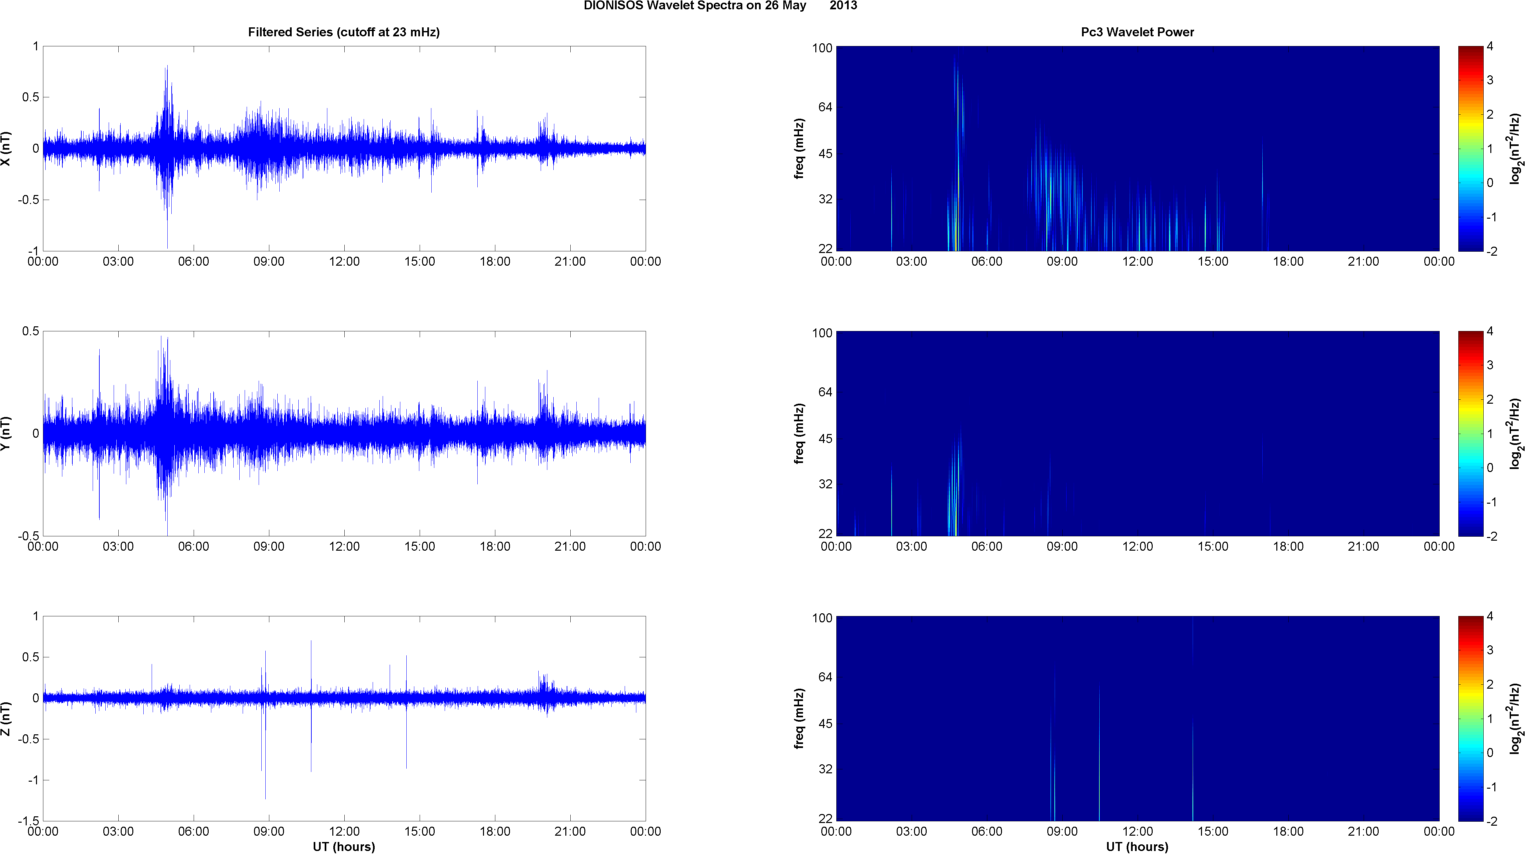Click the log2(nT²/Hz) label of the top color bar
Screen dimensions: 1525x854
click(1516, 149)
